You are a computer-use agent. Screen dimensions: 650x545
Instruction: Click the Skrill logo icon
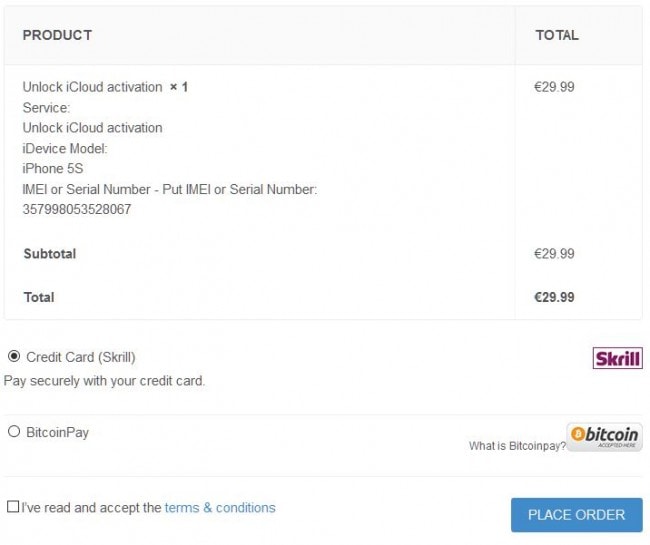point(617,358)
